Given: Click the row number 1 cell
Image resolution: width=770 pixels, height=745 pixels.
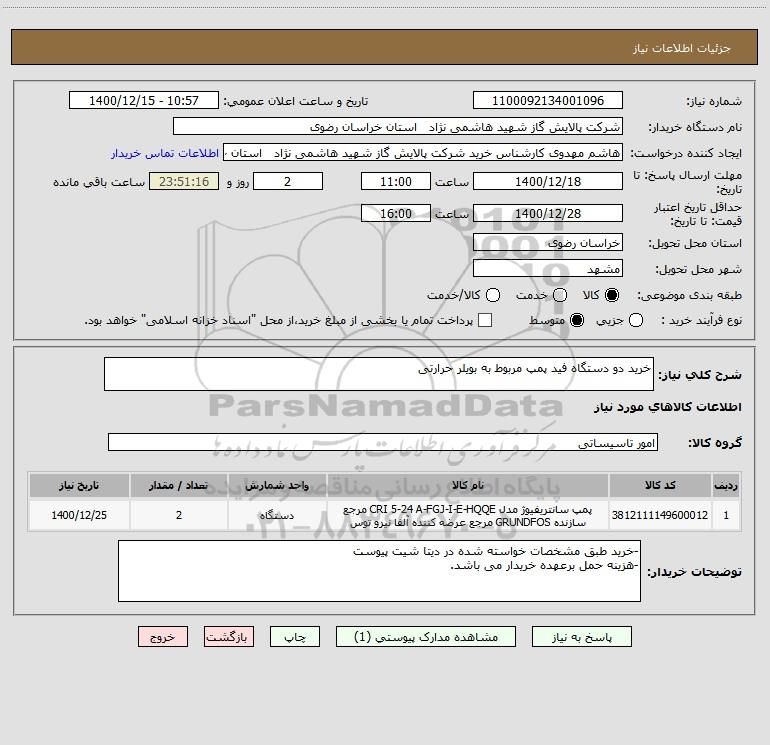Looking at the screenshot, I should 726,515.
